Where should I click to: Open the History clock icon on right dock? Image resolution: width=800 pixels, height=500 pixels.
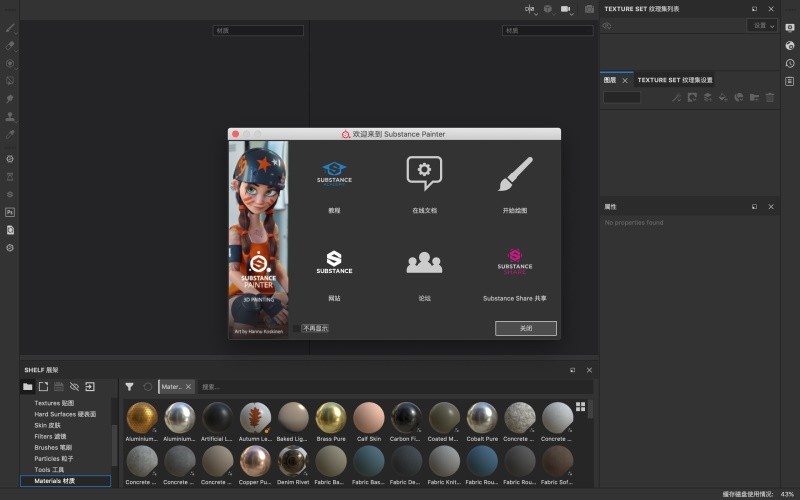click(790, 63)
